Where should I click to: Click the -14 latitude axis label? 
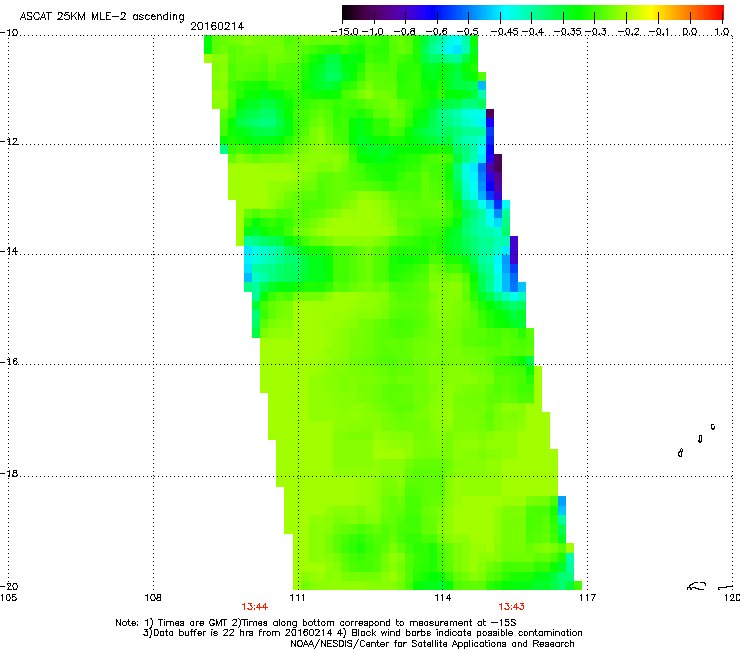9,251
